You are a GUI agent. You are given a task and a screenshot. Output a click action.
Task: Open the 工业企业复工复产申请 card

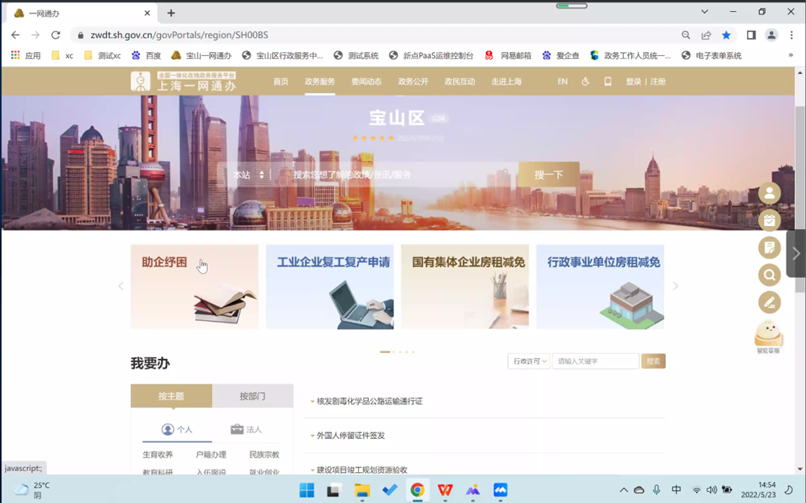(x=329, y=287)
